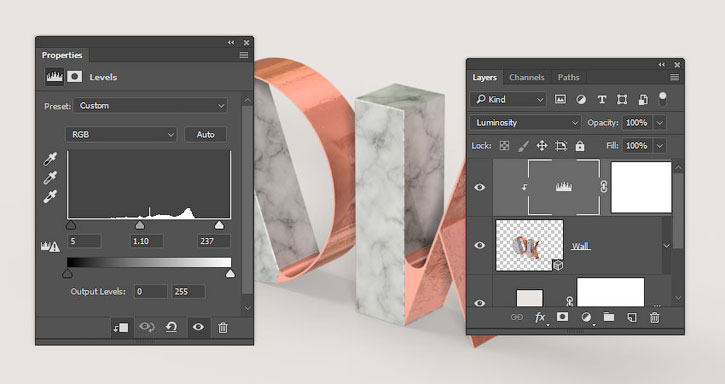Filter layers by pixel layers
Image resolution: width=725 pixels, height=384 pixels.
(560, 99)
